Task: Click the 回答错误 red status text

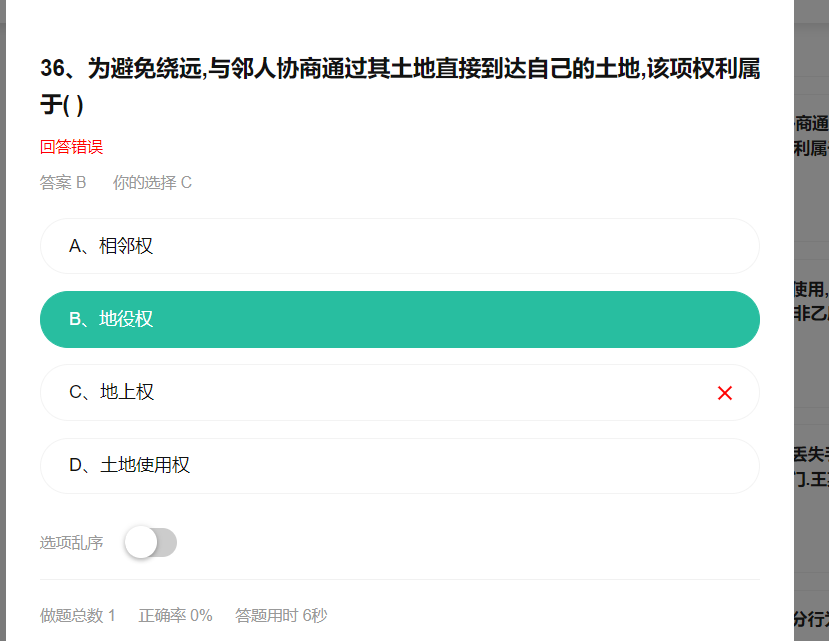Action: point(71,146)
